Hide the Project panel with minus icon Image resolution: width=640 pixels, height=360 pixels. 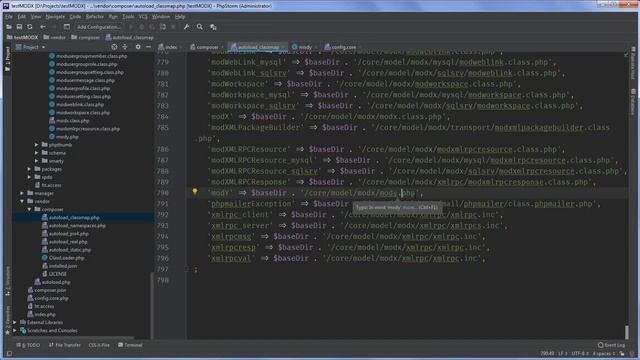click(x=148, y=47)
